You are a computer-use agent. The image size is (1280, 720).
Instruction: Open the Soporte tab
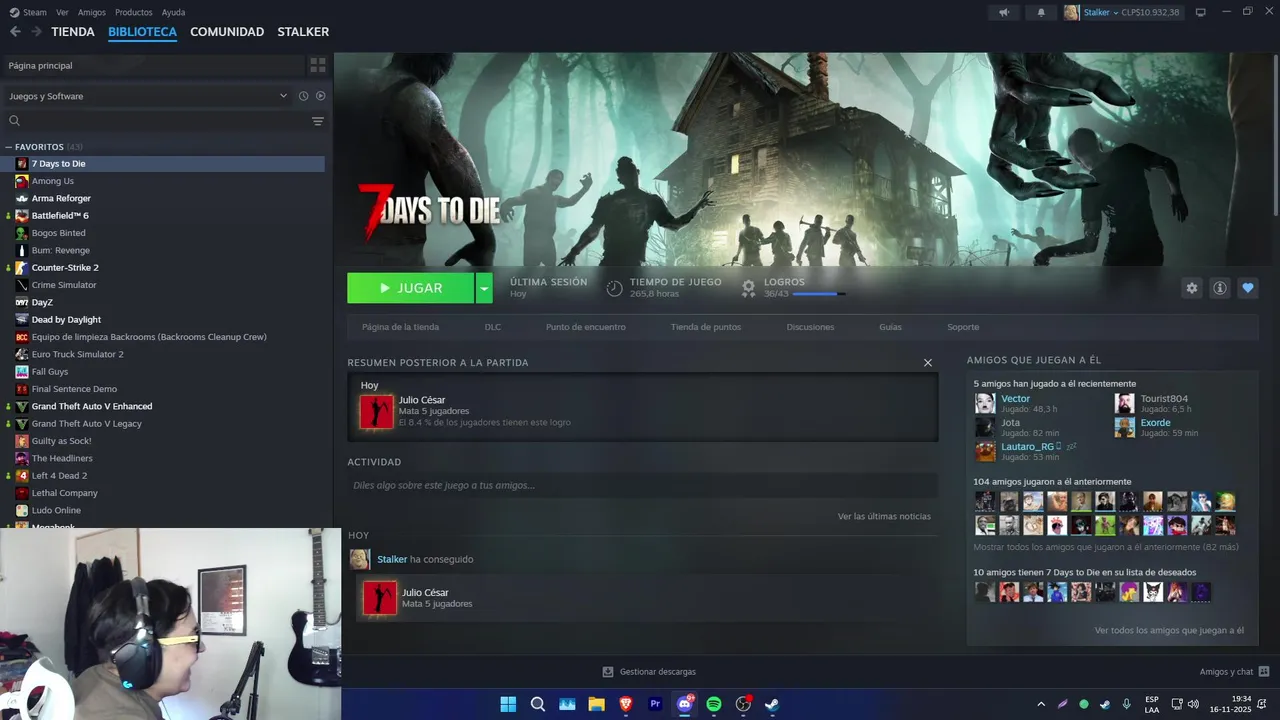pos(963,327)
